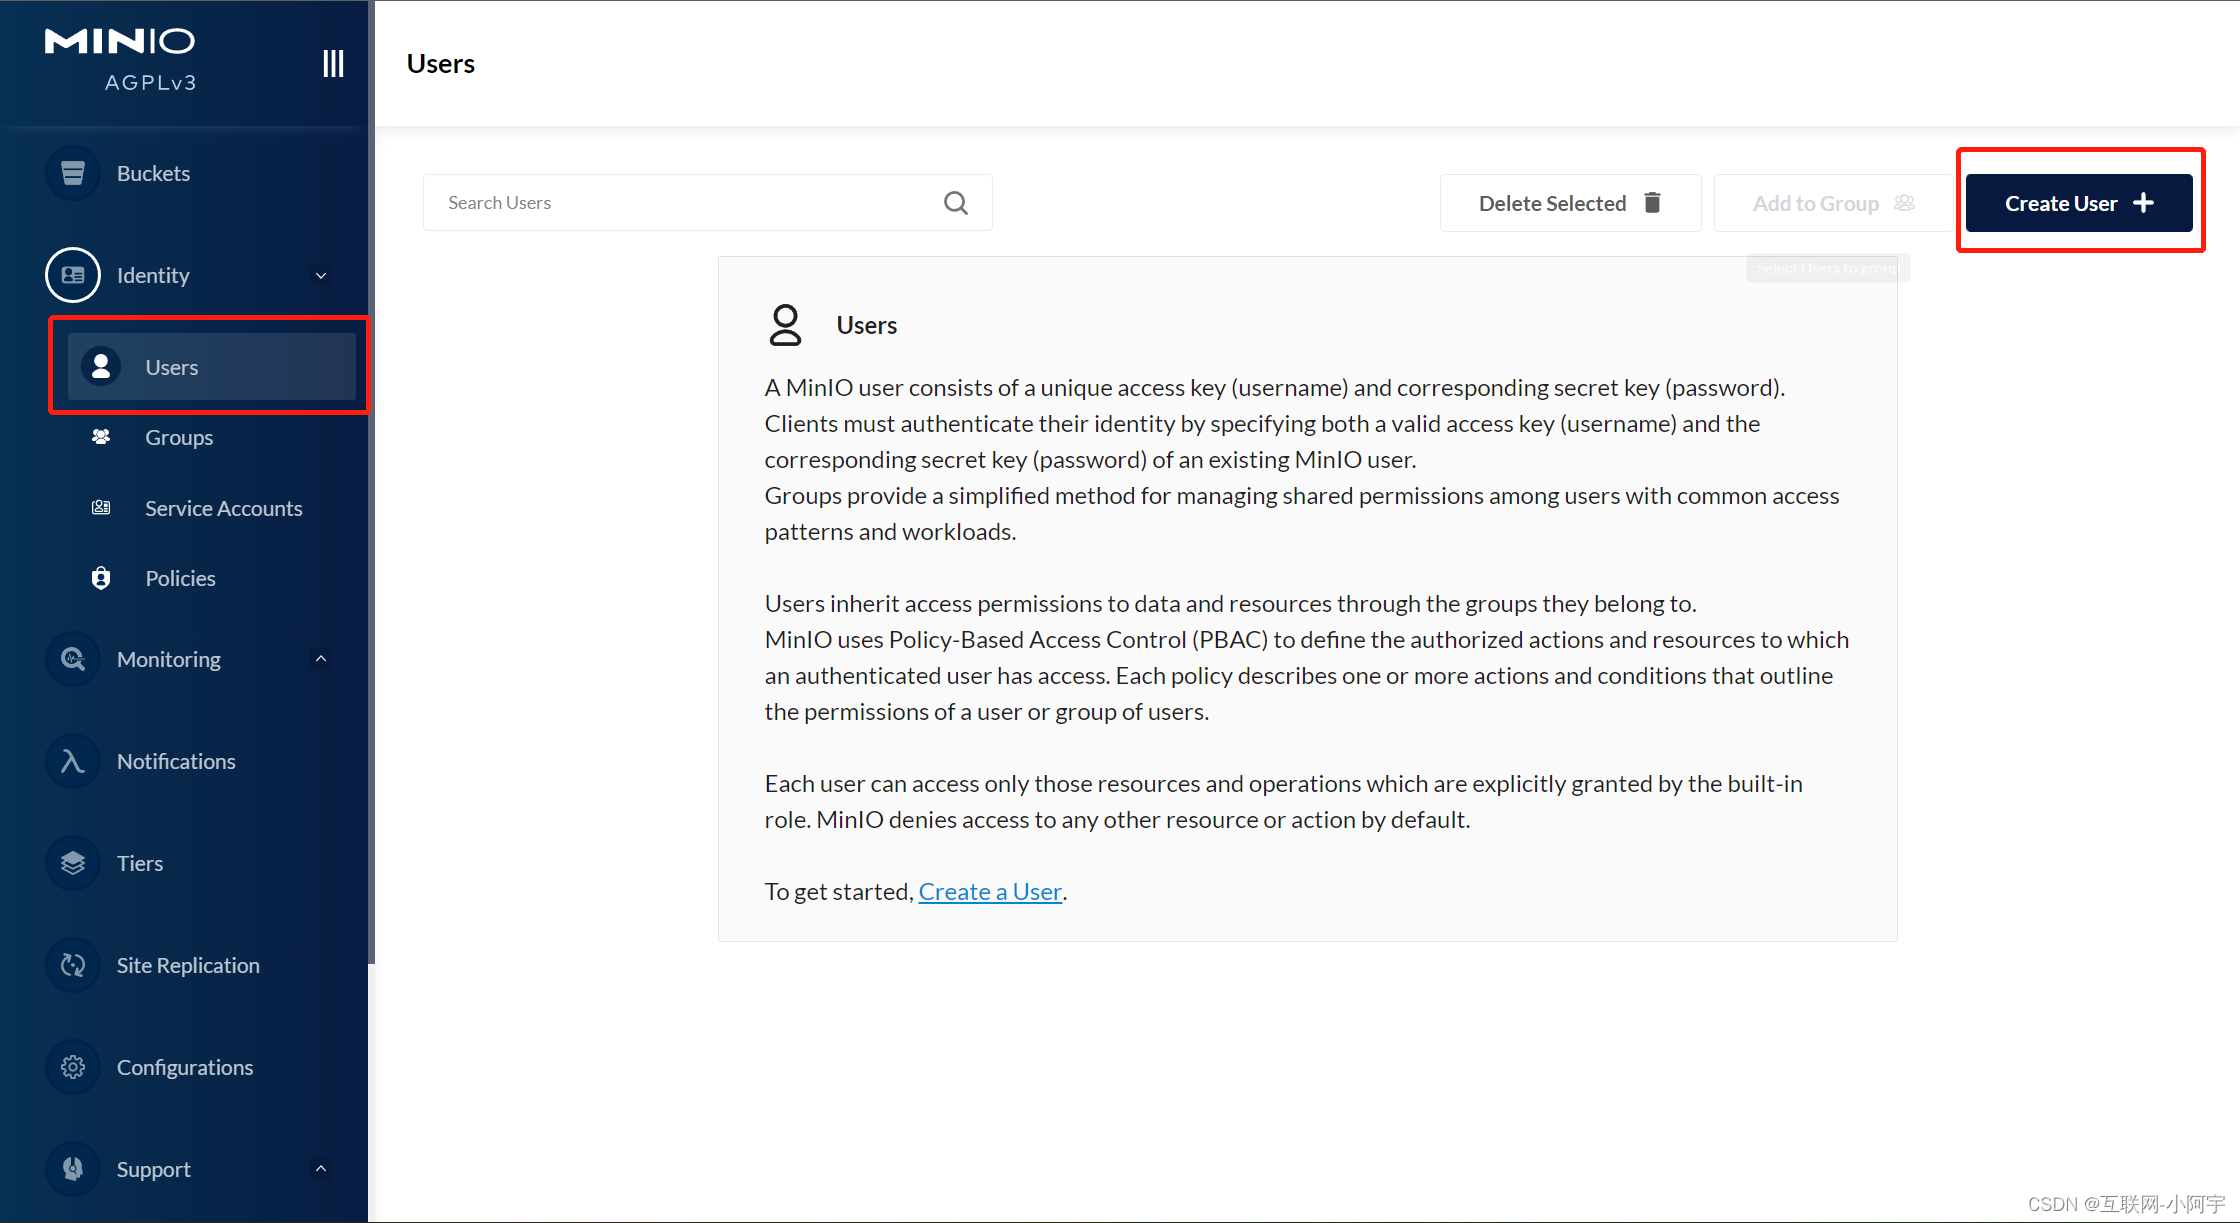Click the Tiers layers icon

(x=73, y=863)
